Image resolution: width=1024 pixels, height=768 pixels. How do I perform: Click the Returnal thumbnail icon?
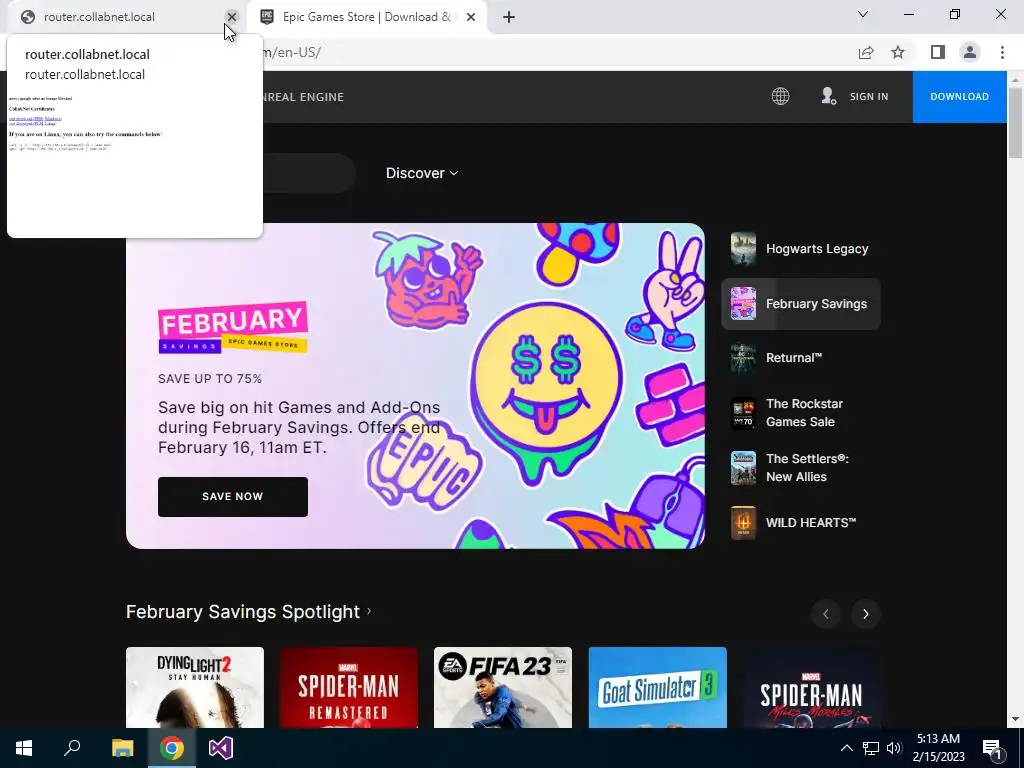pyautogui.click(x=743, y=358)
